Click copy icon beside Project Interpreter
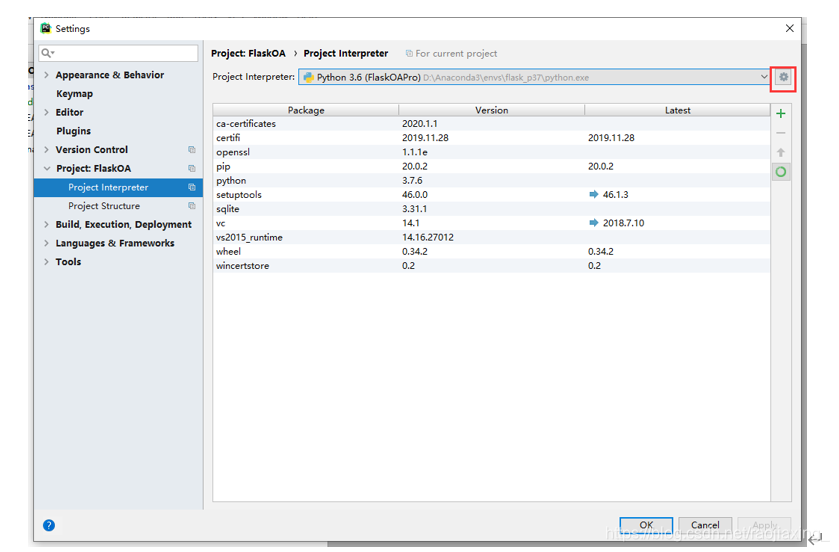 point(192,187)
